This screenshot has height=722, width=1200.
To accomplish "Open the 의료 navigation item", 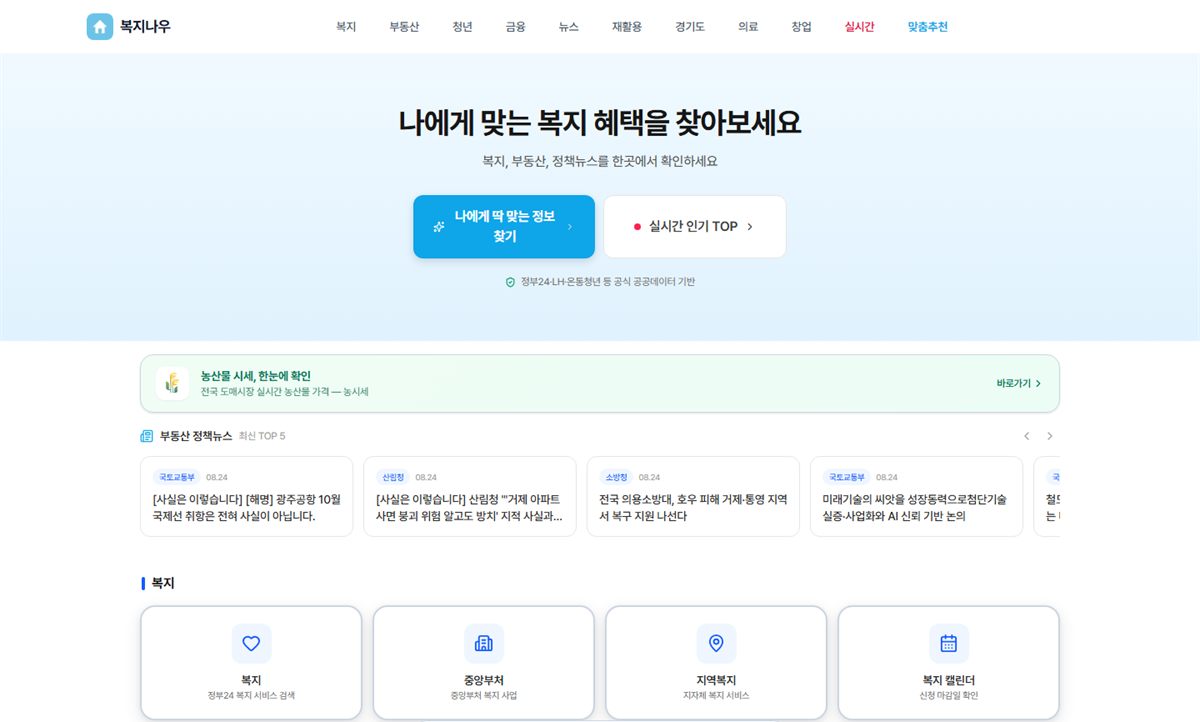I will (748, 27).
